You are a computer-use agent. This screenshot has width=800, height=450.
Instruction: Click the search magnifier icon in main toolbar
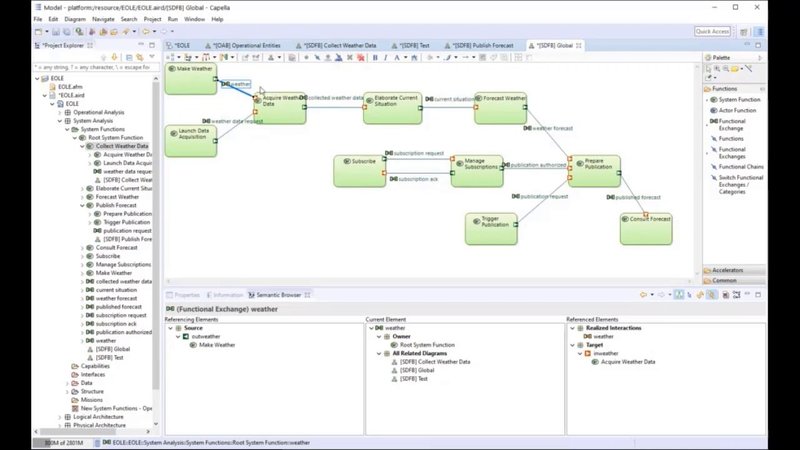pos(79,32)
